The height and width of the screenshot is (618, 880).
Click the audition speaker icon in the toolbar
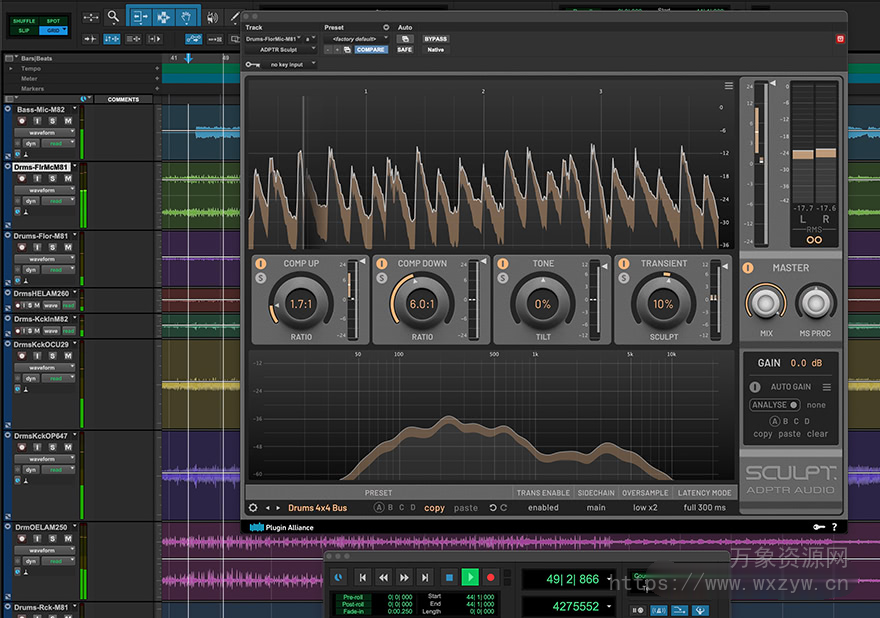coord(212,17)
